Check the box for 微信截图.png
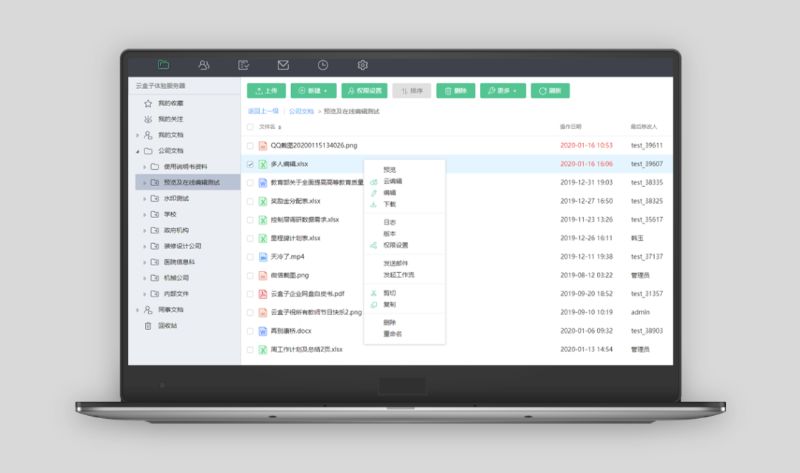Viewport: 800px width, 473px height. 250,276
